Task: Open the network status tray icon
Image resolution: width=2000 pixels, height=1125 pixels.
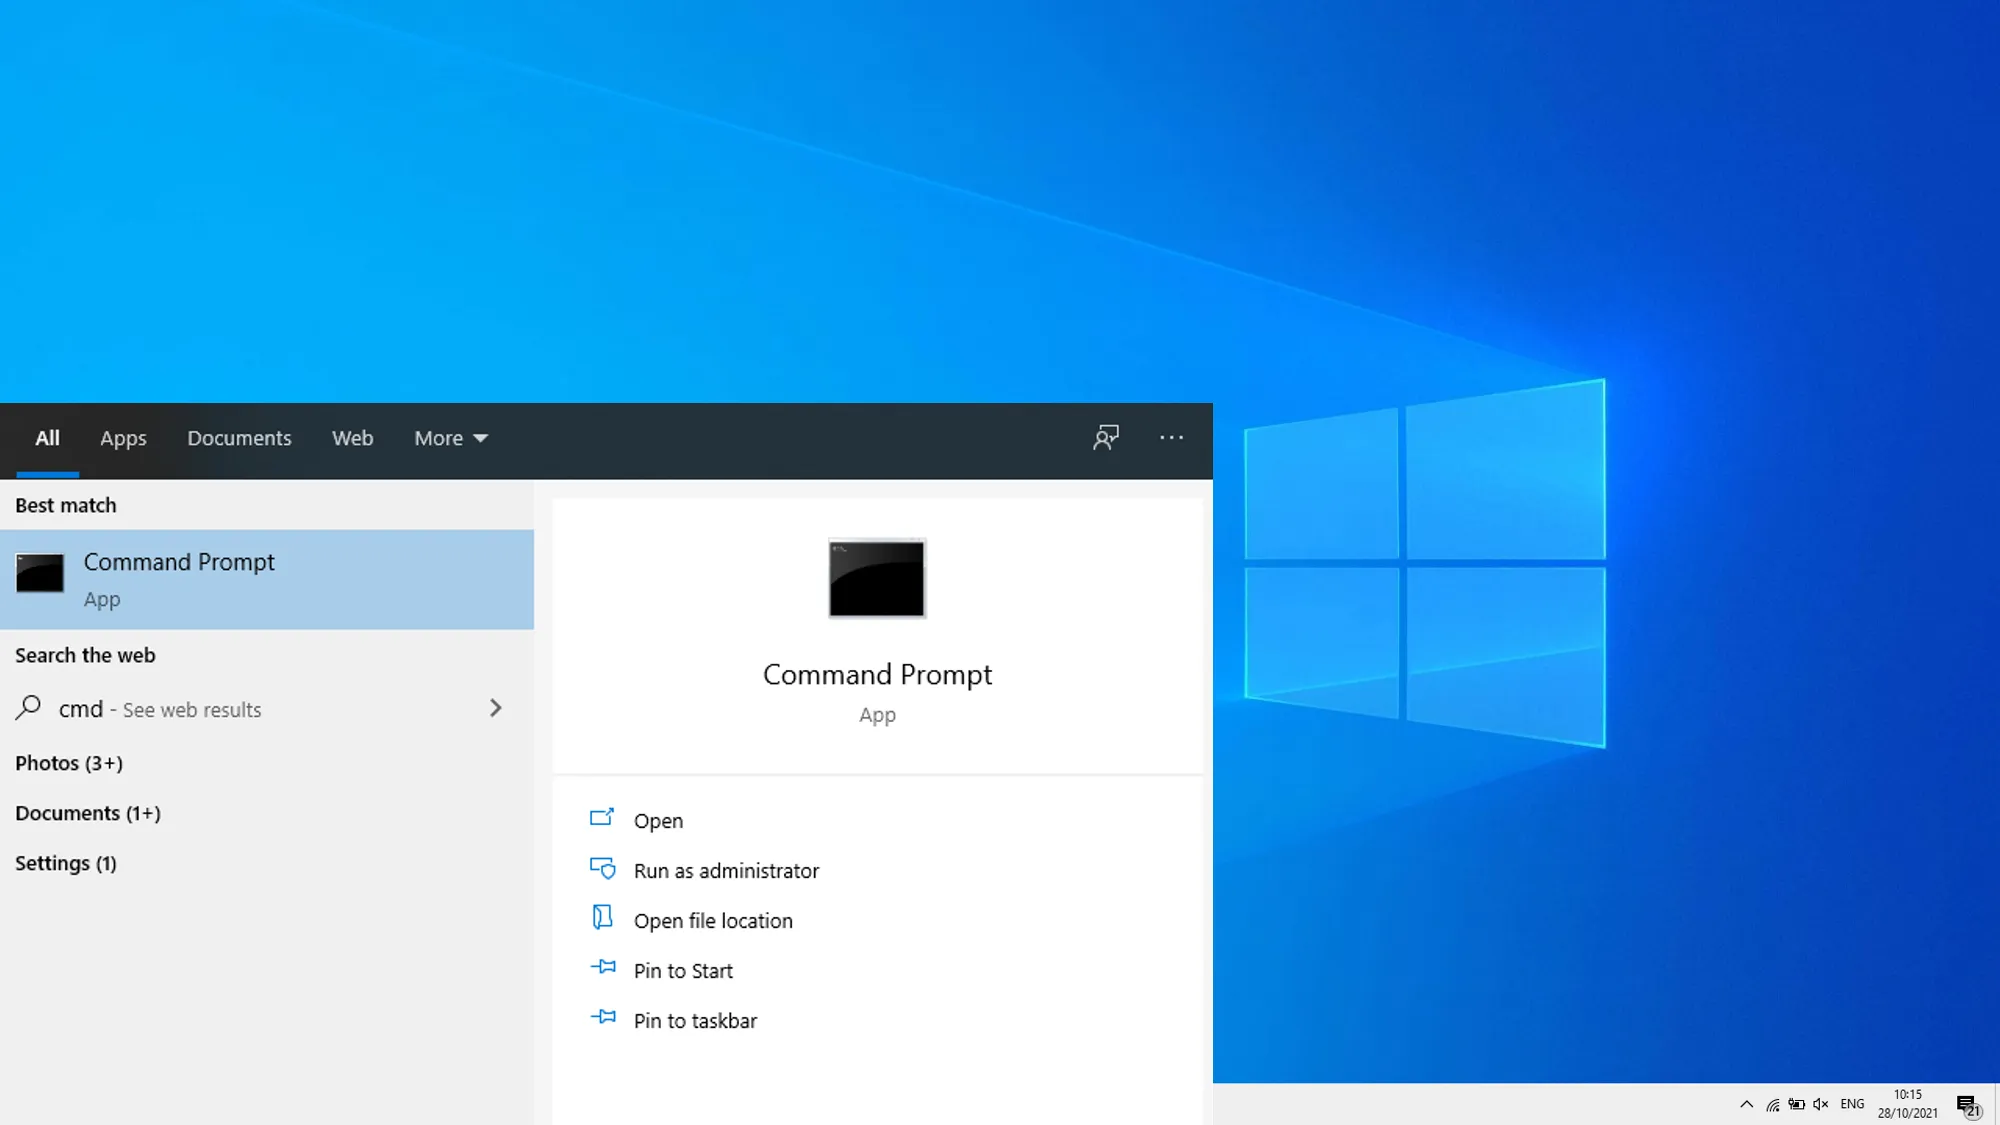Action: 1772,1105
